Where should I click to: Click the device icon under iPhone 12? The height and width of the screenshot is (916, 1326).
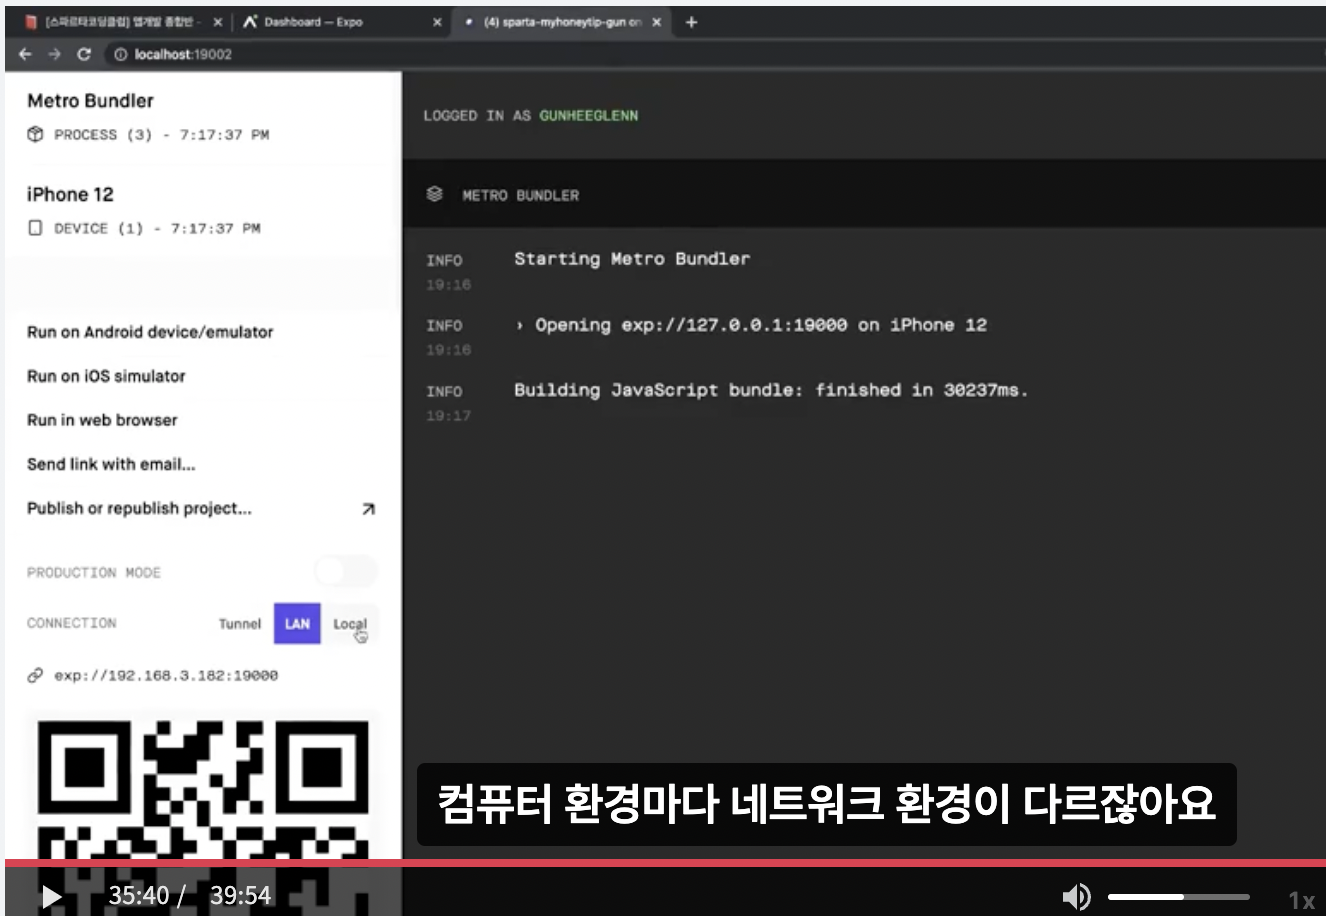tap(35, 228)
